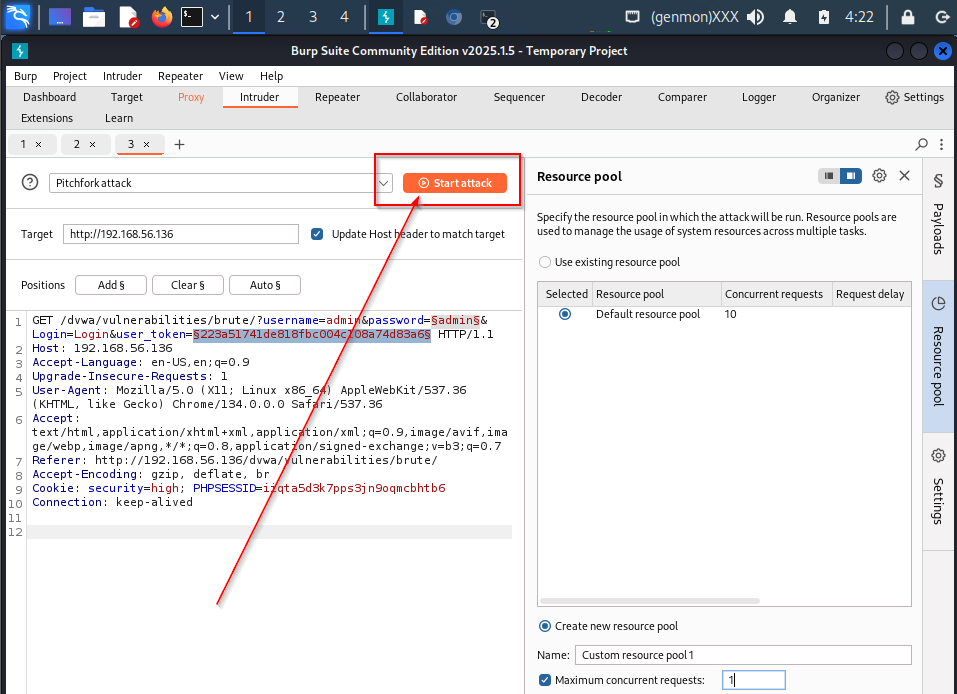957x694 pixels.
Task: Select Use existing resource pool radio
Action: 544,262
